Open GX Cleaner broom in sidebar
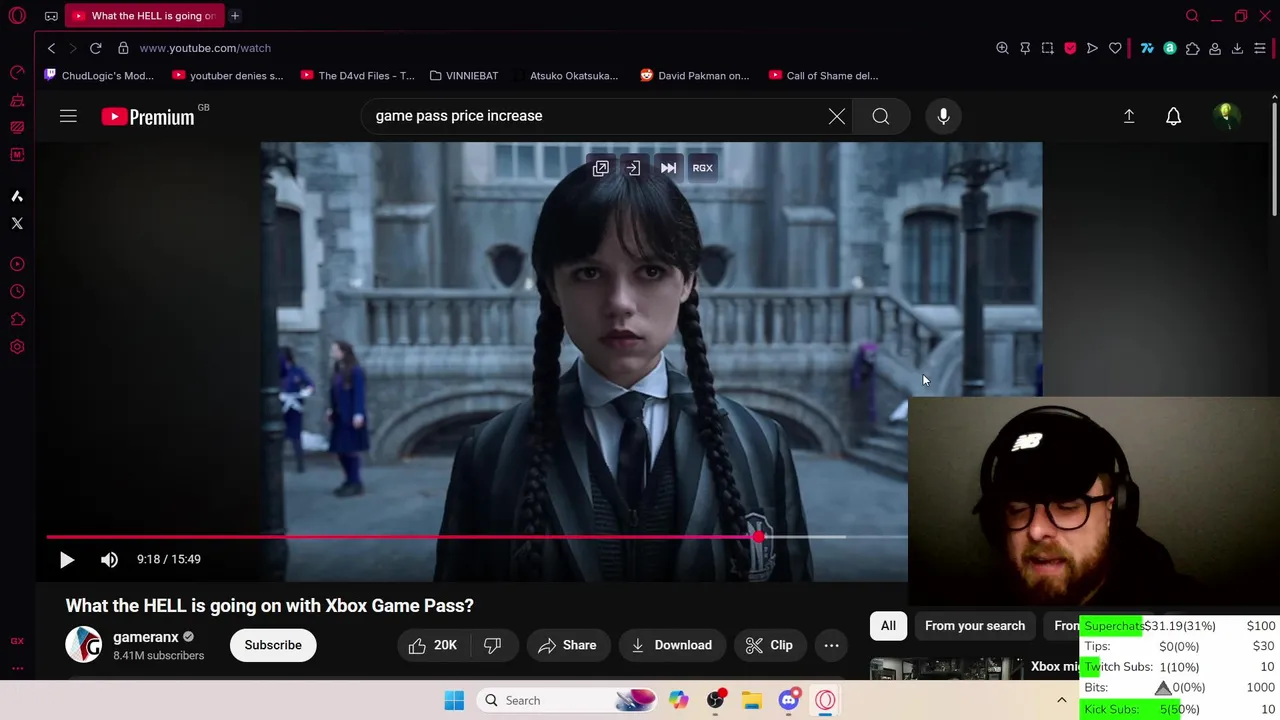The height and width of the screenshot is (720, 1280). (x=17, y=100)
